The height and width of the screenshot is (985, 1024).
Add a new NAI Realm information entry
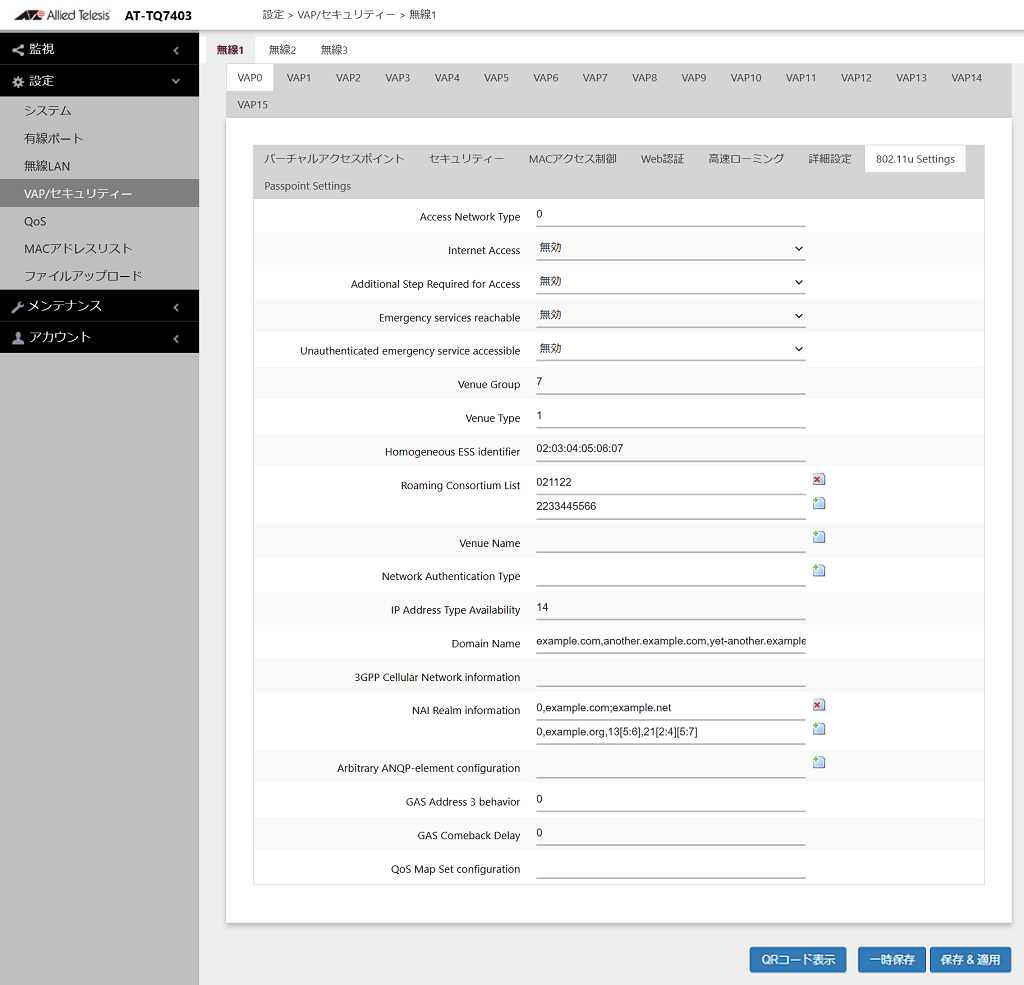(818, 728)
